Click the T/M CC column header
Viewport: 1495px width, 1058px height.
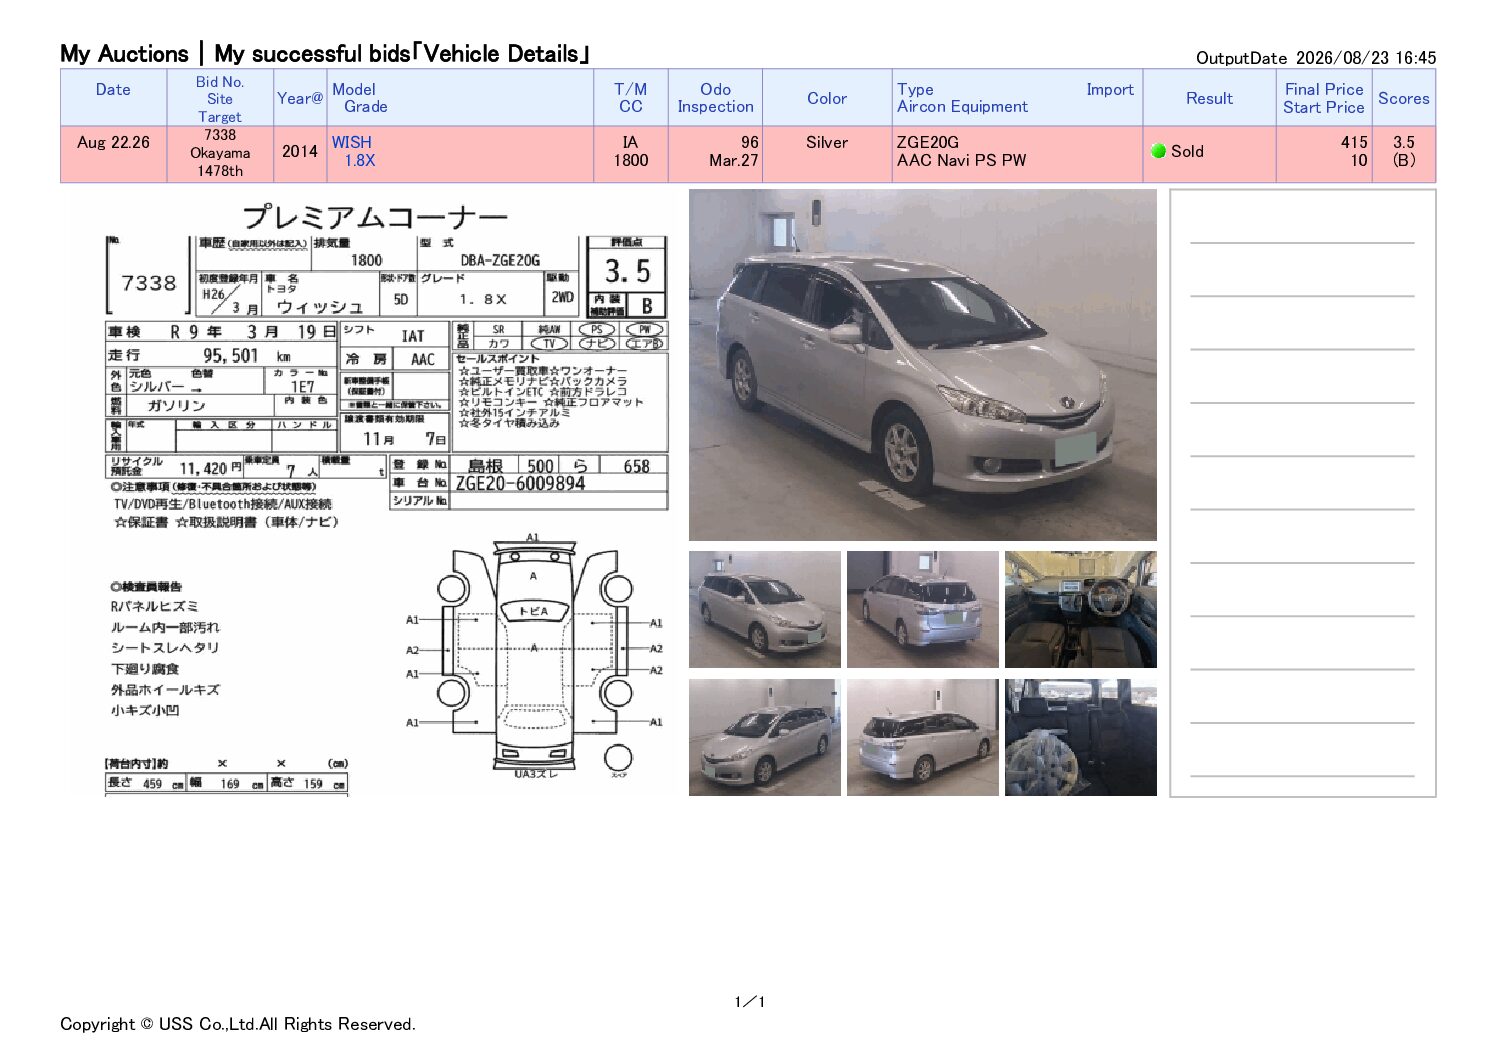pyautogui.click(x=631, y=98)
